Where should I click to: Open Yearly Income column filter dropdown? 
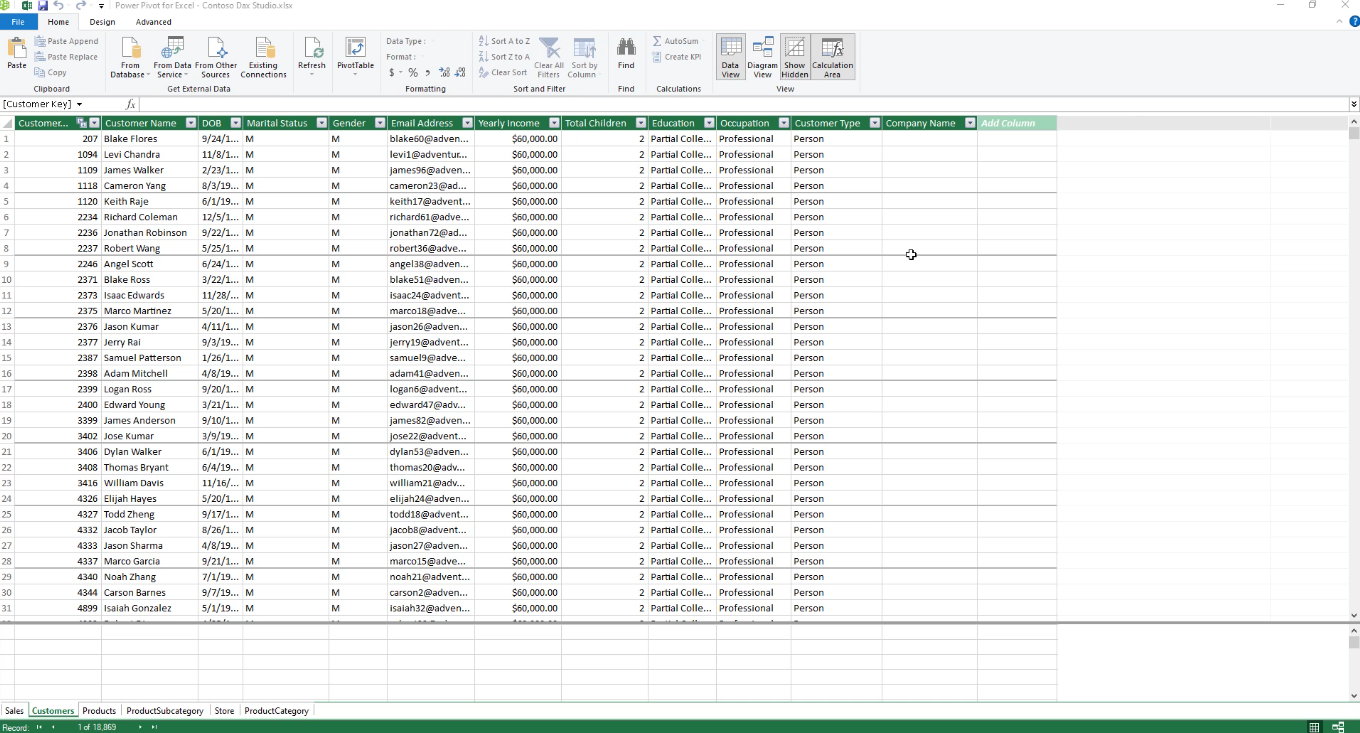[x=554, y=123]
